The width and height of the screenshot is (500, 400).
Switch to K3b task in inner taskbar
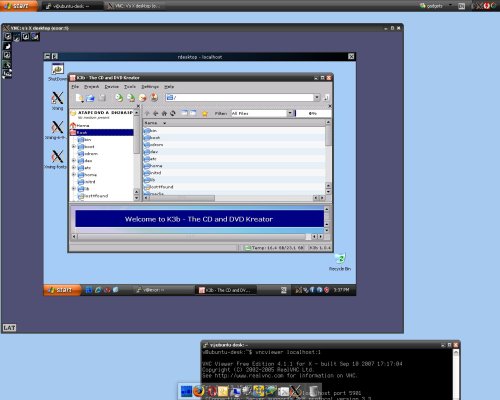pos(227,290)
